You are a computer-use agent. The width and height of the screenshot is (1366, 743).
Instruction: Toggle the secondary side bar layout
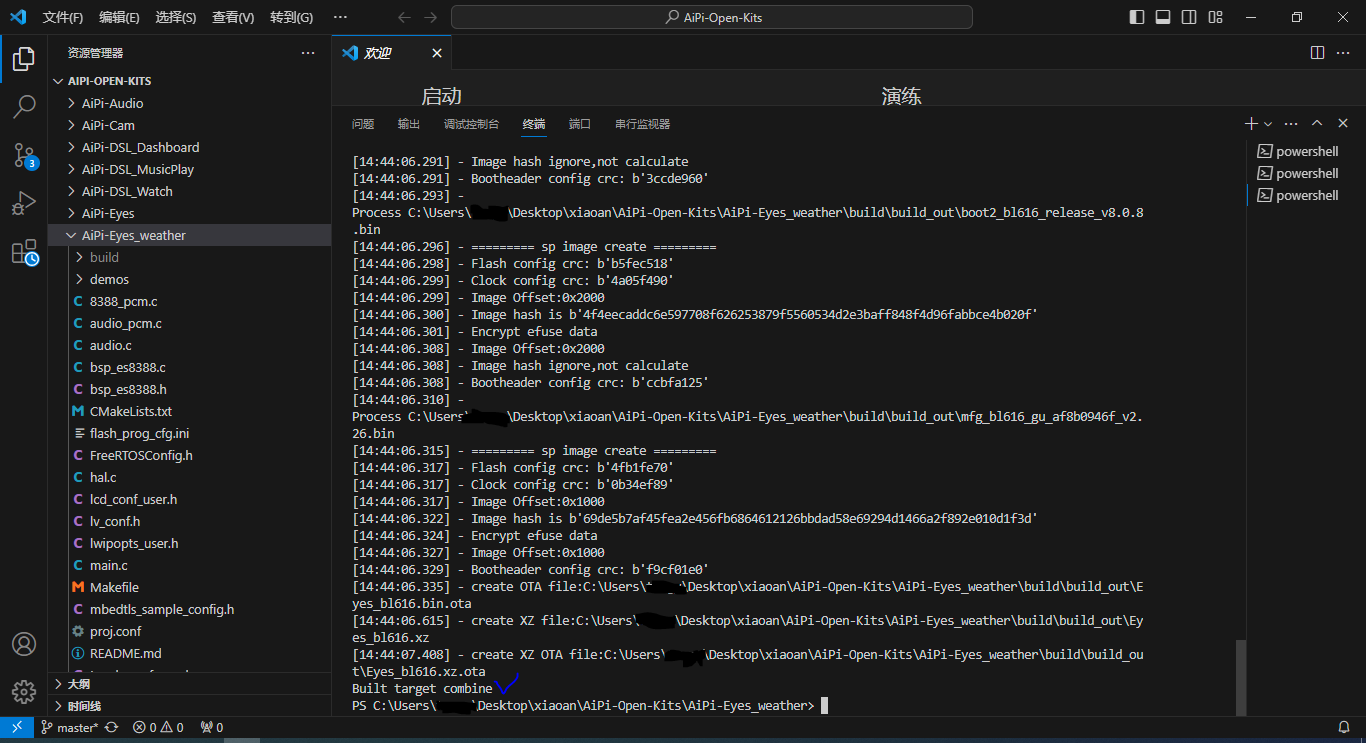1189,17
